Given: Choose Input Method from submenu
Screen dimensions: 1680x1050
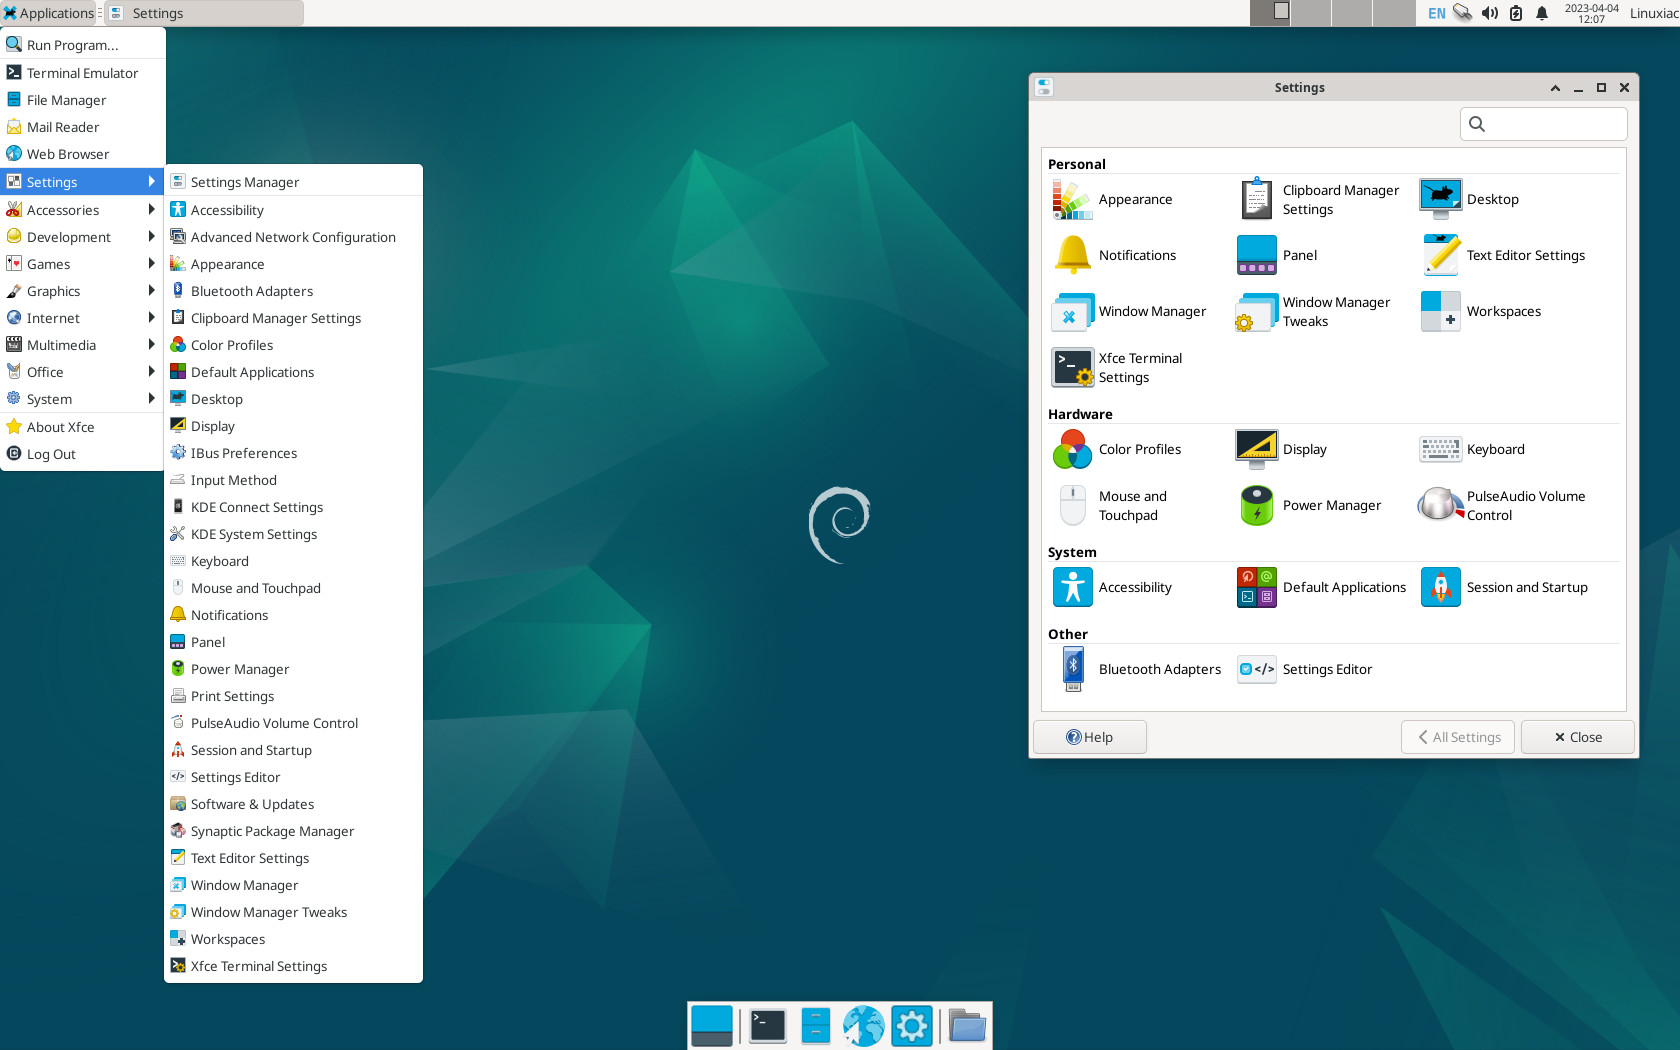Looking at the screenshot, I should [293, 480].
